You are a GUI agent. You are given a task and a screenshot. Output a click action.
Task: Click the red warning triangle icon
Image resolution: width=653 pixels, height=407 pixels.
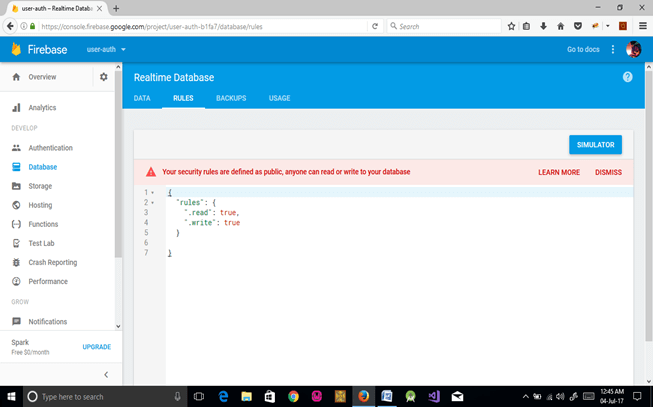pyautogui.click(x=151, y=172)
